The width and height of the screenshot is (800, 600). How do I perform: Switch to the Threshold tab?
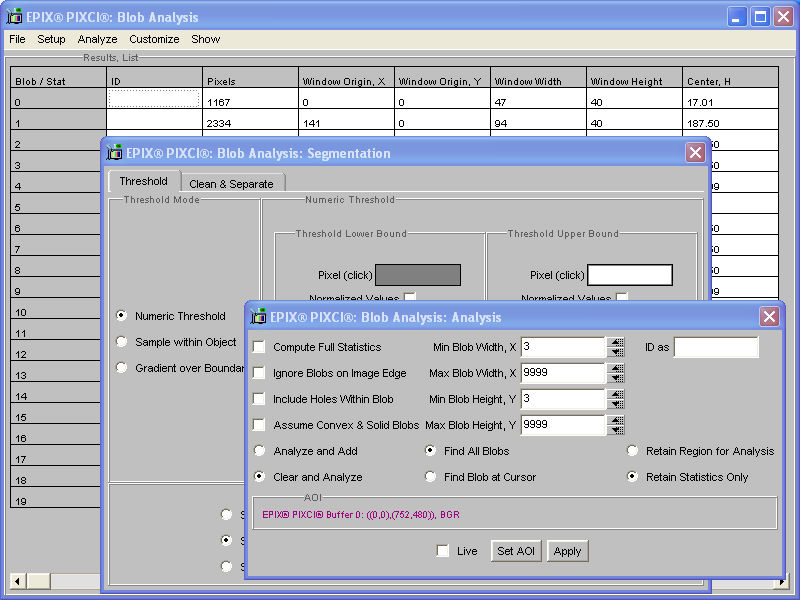click(x=144, y=181)
